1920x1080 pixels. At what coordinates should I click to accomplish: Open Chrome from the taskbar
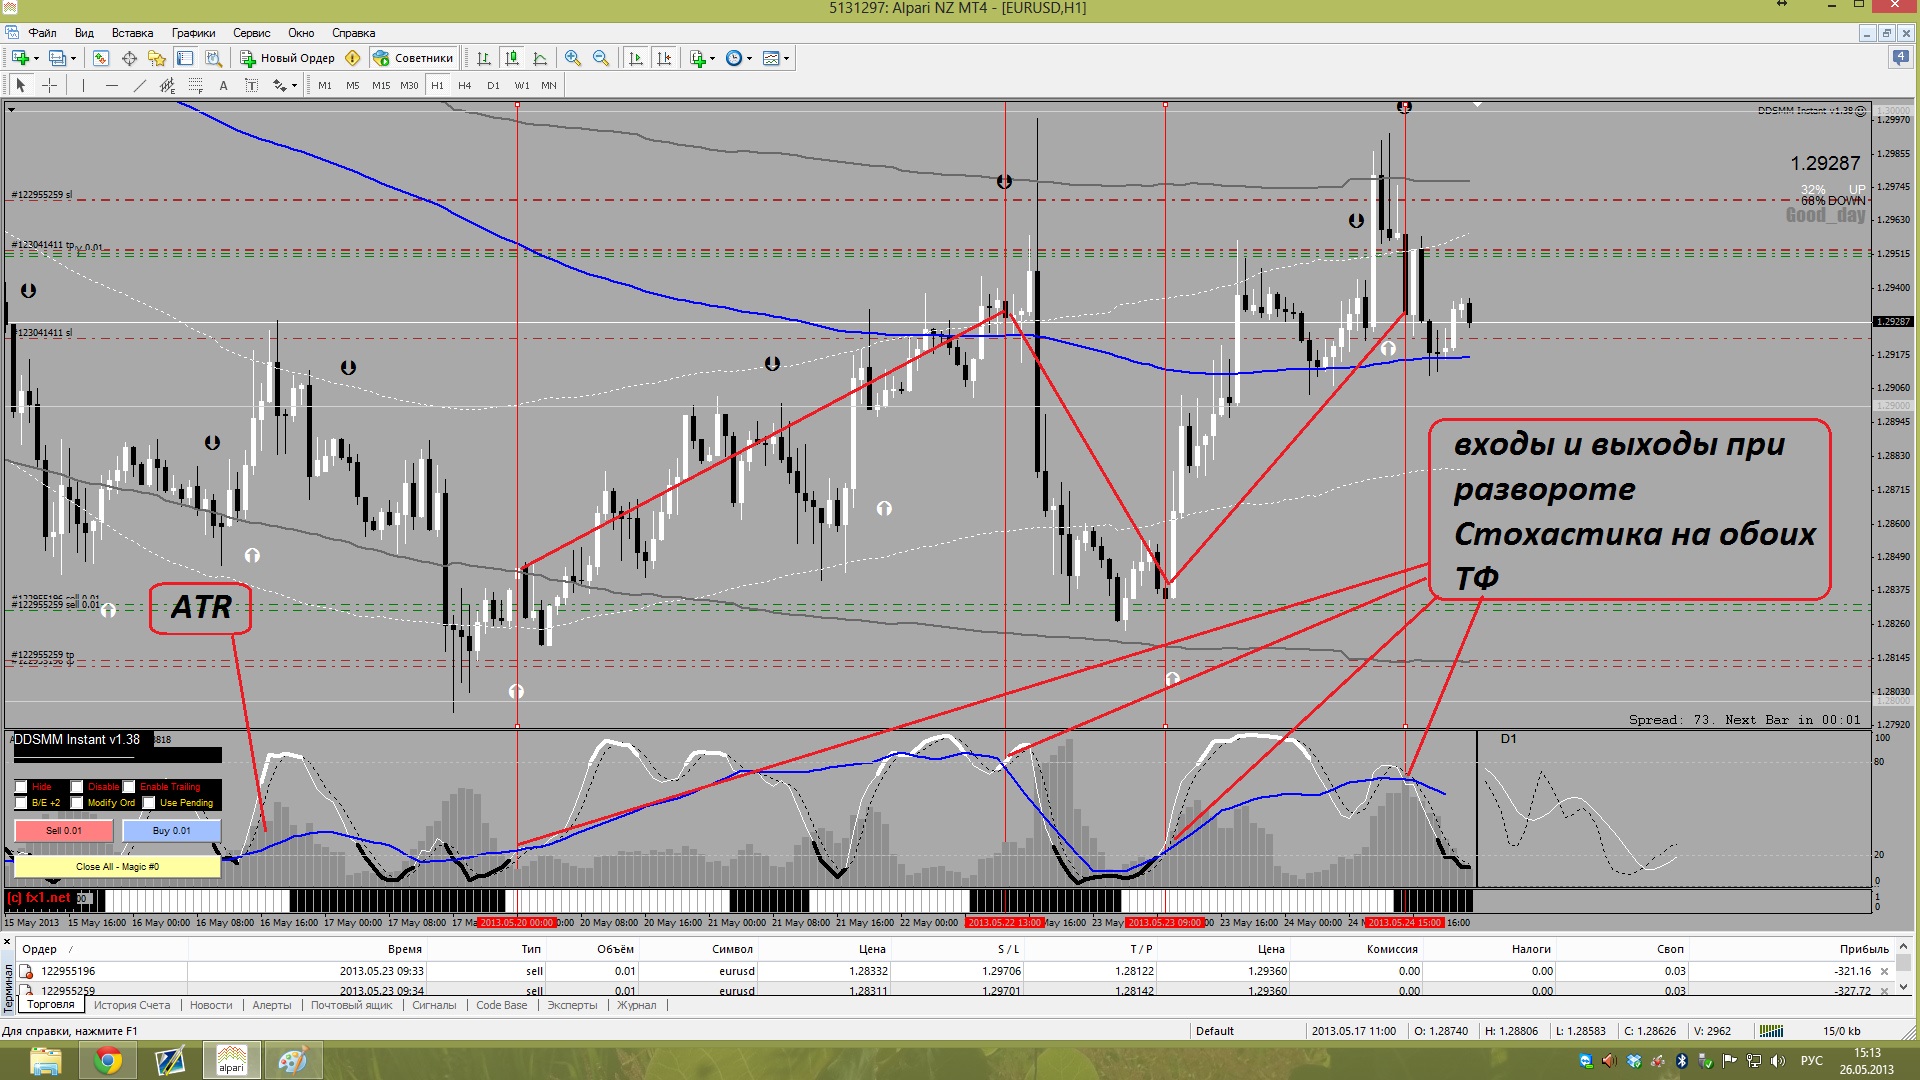click(x=108, y=1060)
